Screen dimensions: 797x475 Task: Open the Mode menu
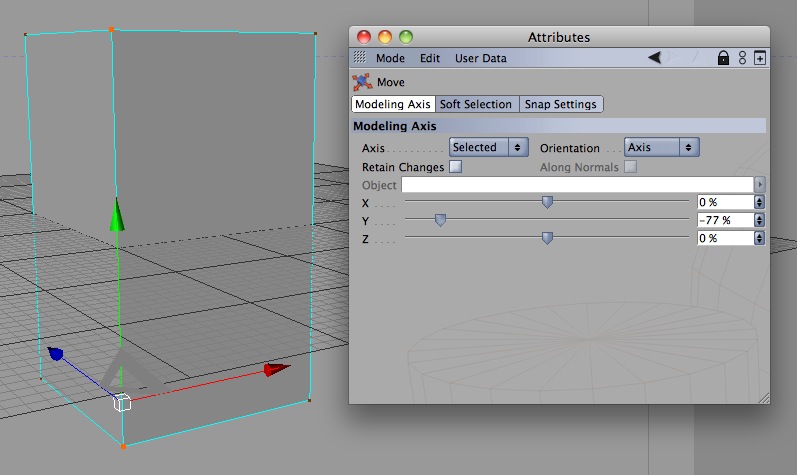390,58
